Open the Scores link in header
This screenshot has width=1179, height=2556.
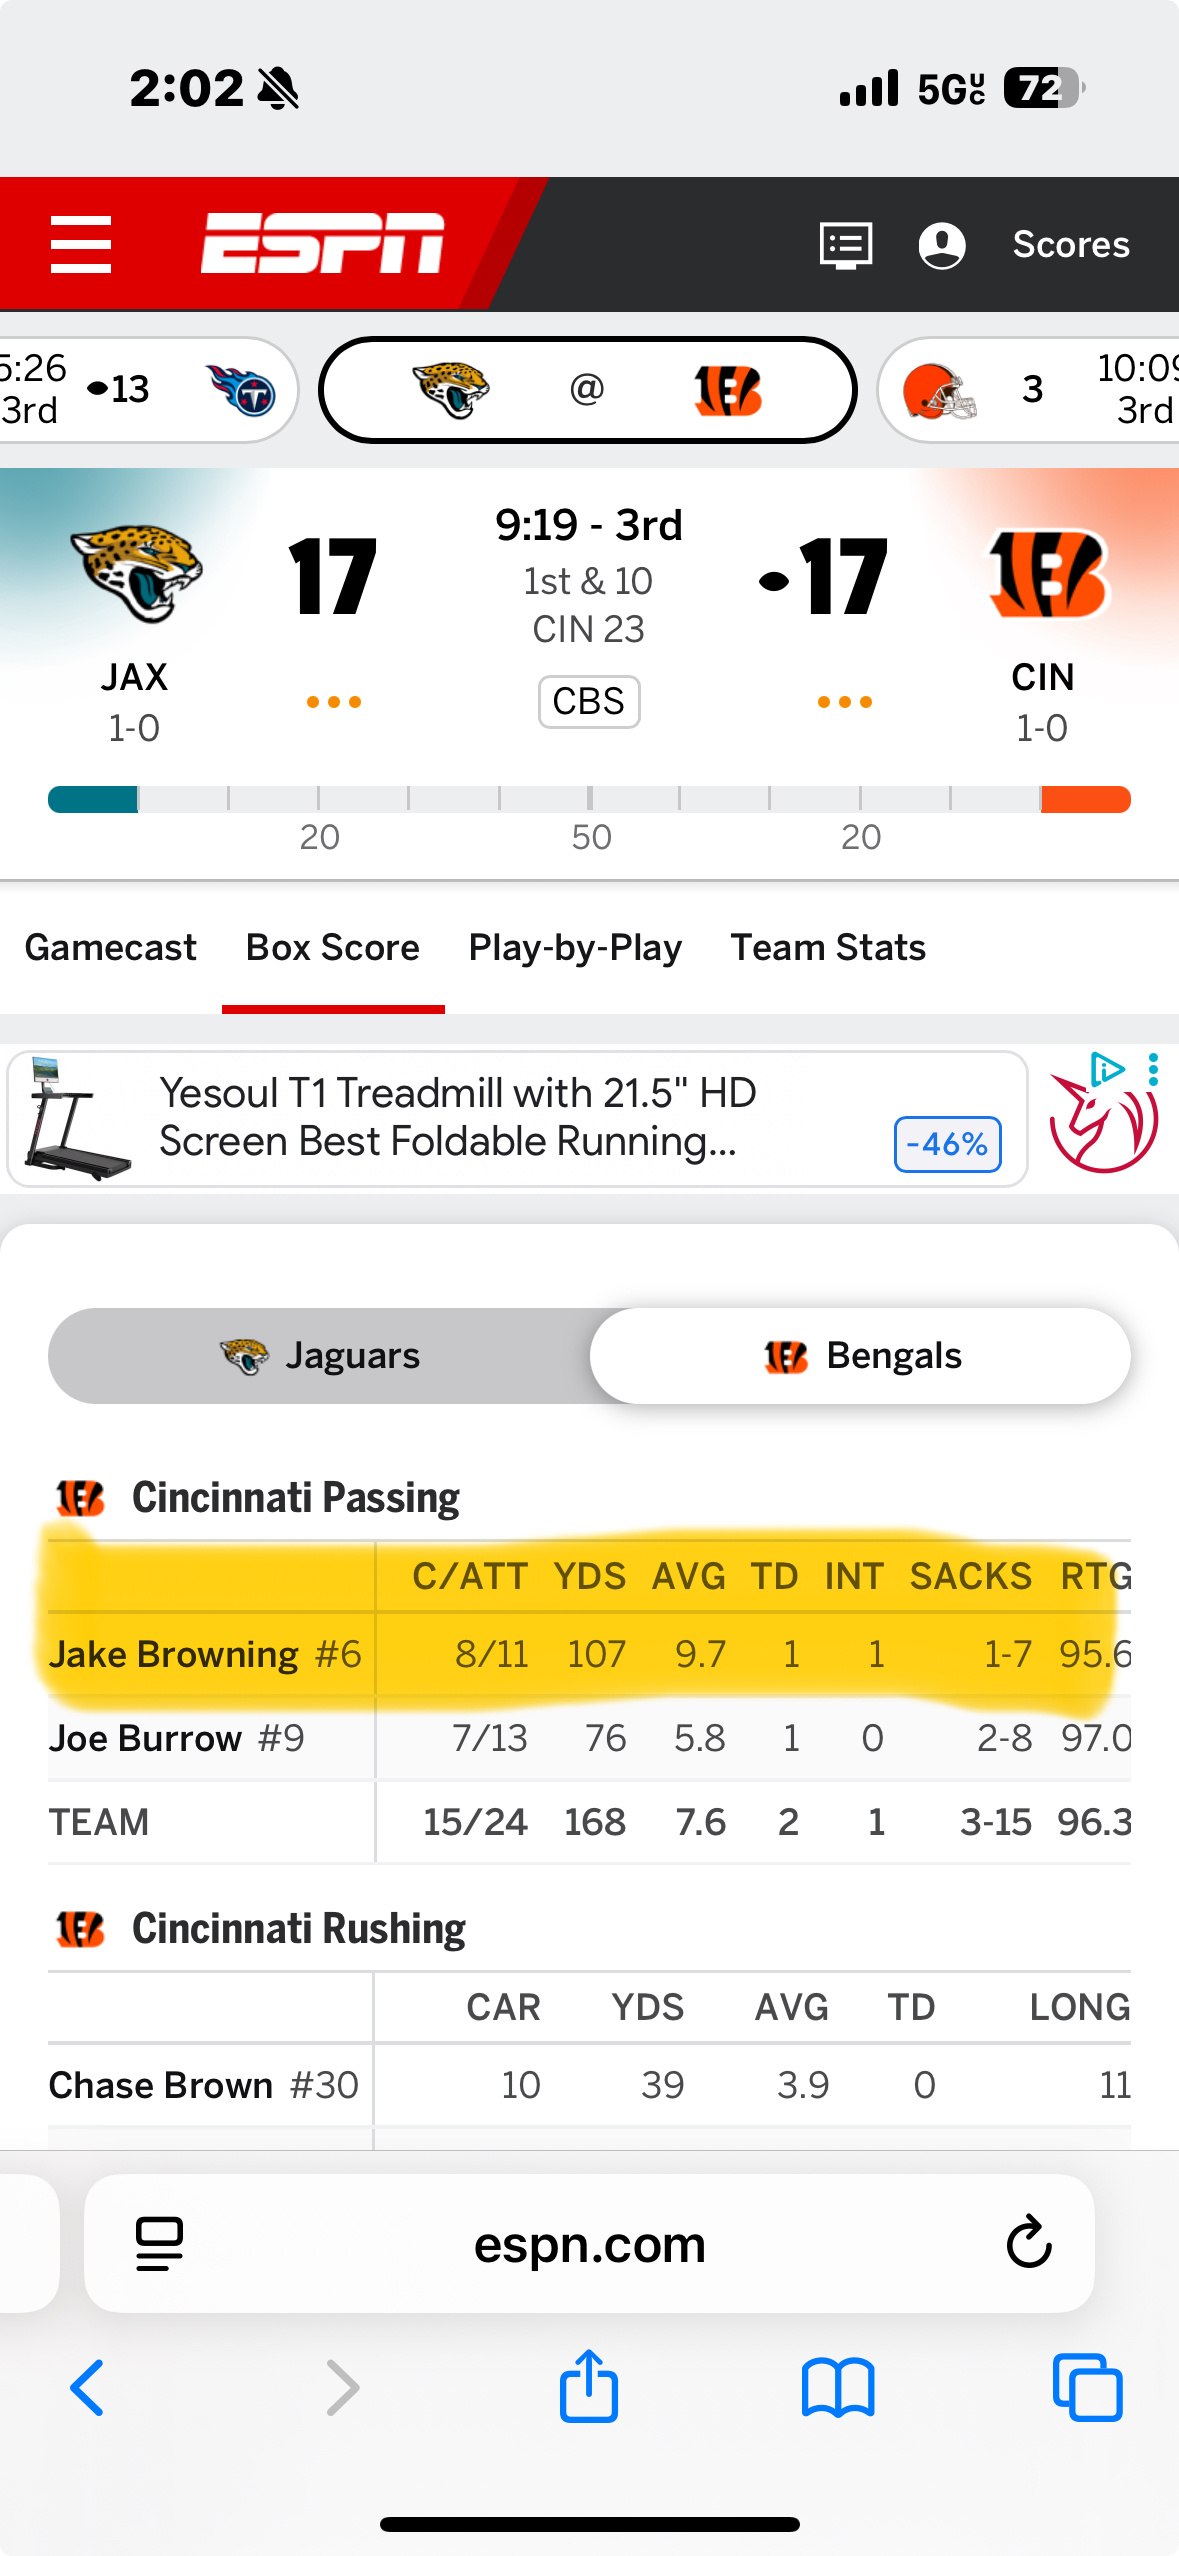(1070, 244)
